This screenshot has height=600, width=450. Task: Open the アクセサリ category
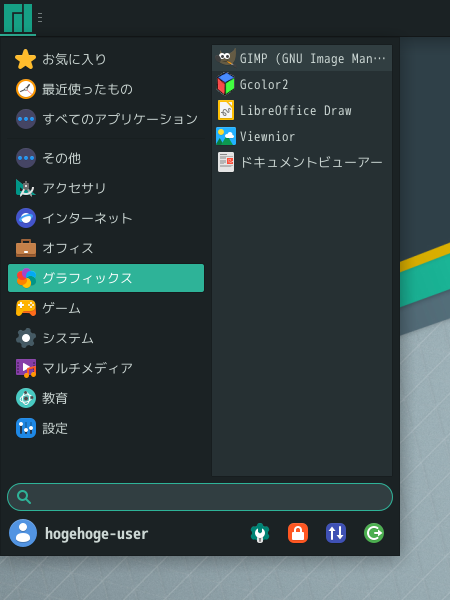tap(106, 188)
